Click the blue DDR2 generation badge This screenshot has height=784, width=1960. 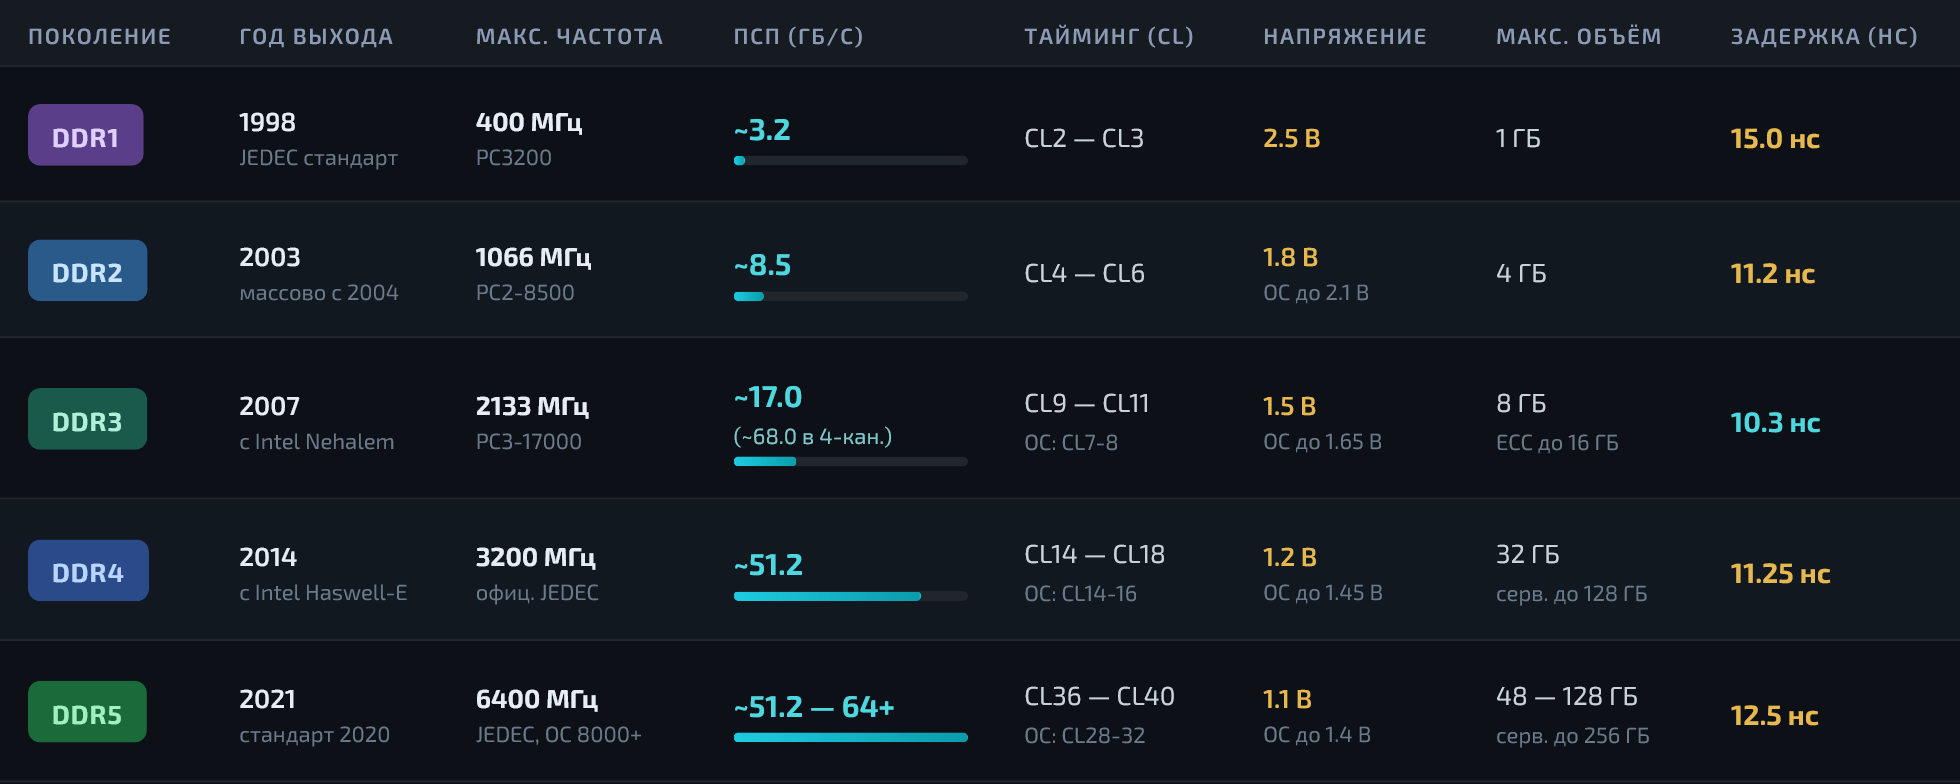point(87,271)
